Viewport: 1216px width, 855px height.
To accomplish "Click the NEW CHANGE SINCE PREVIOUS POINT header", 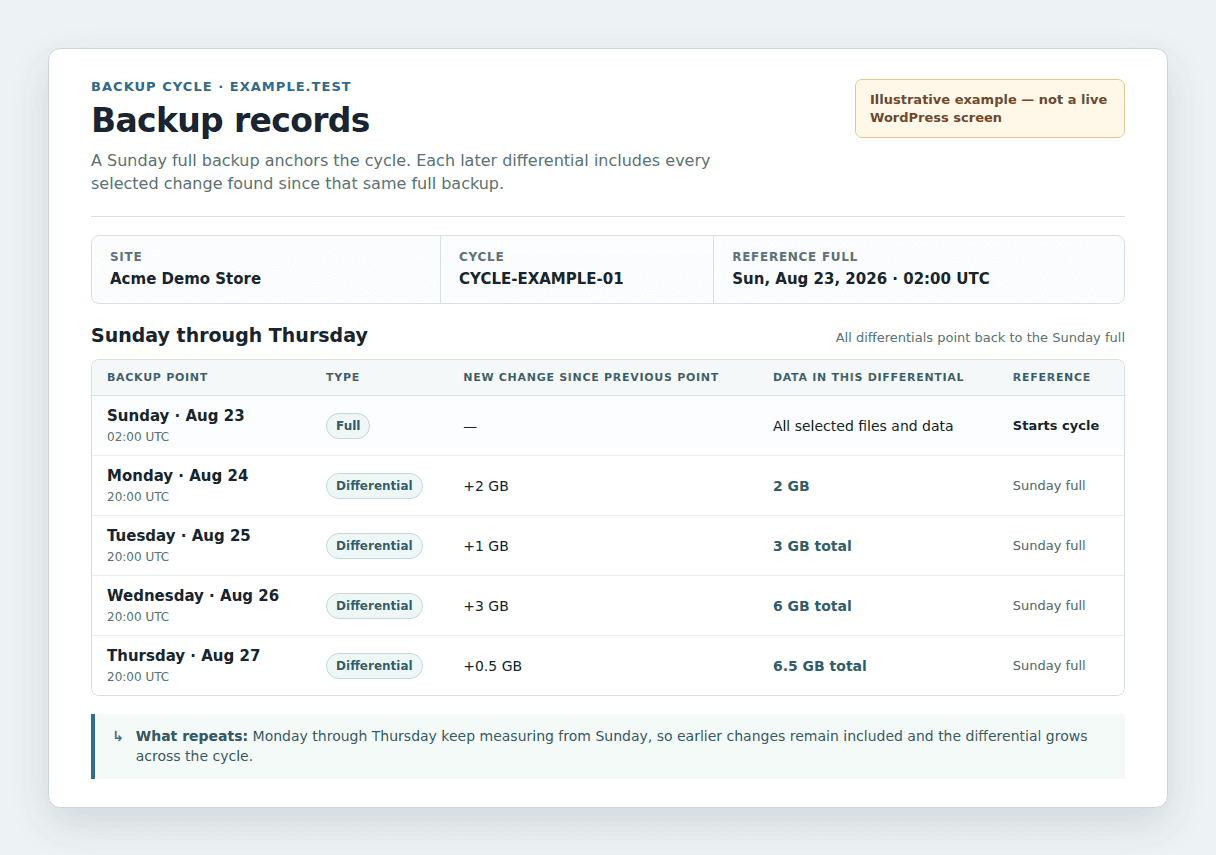I will click(591, 378).
